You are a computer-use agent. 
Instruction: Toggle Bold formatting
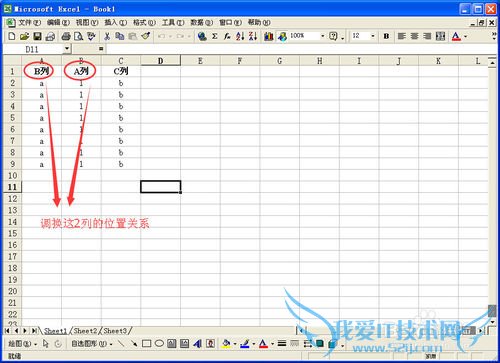click(386, 36)
